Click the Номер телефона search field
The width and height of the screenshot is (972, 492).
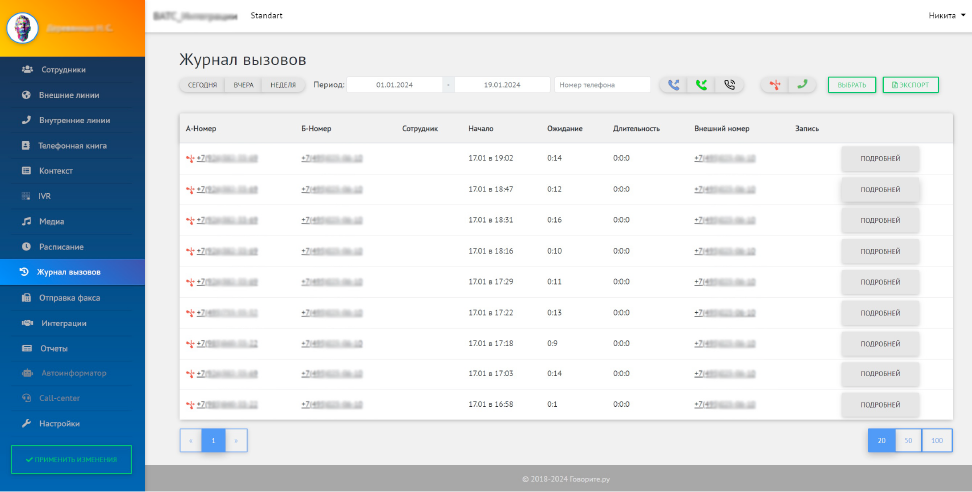[602, 85]
